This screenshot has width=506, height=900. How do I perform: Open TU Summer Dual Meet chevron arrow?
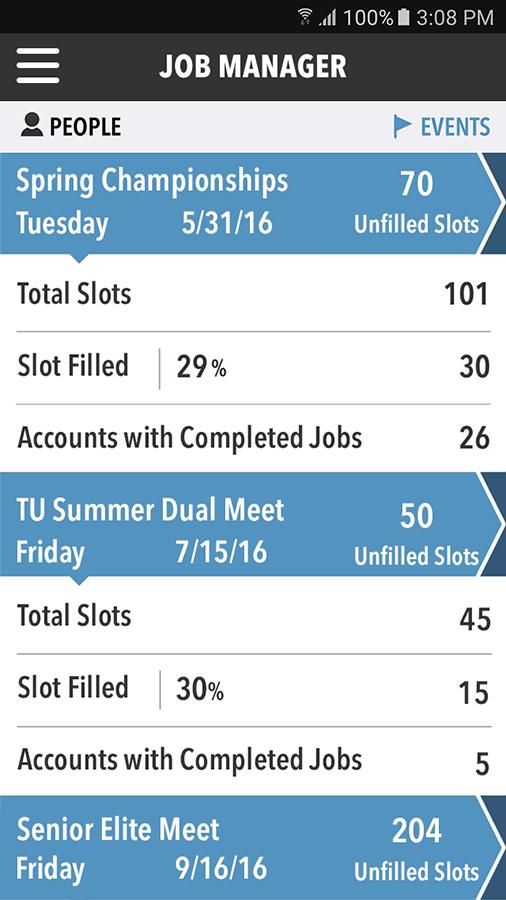(x=492, y=525)
